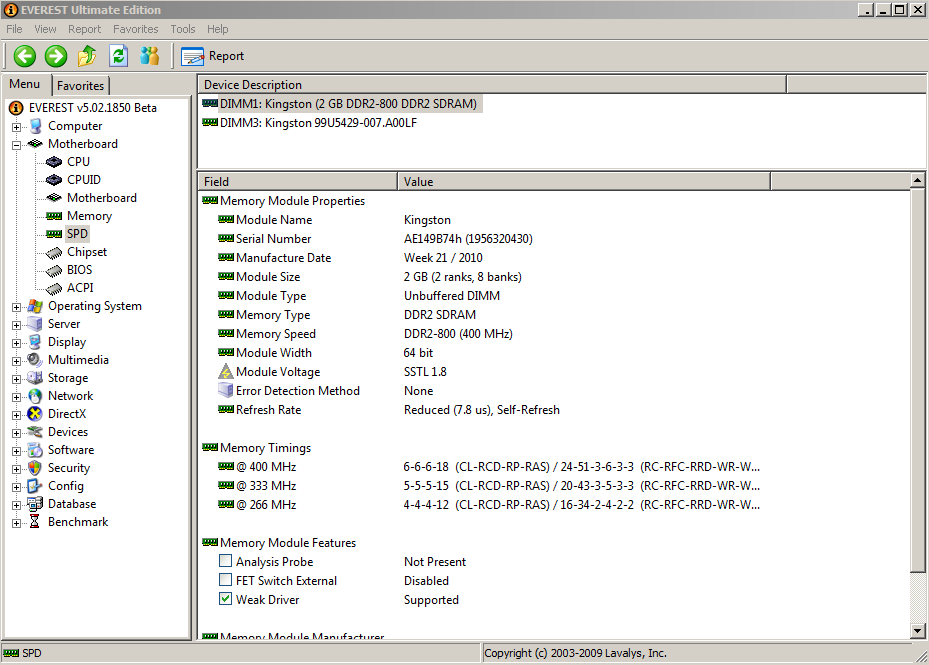This screenshot has width=929, height=665.
Task: Expand the Computer tree node
Action: pos(17,127)
